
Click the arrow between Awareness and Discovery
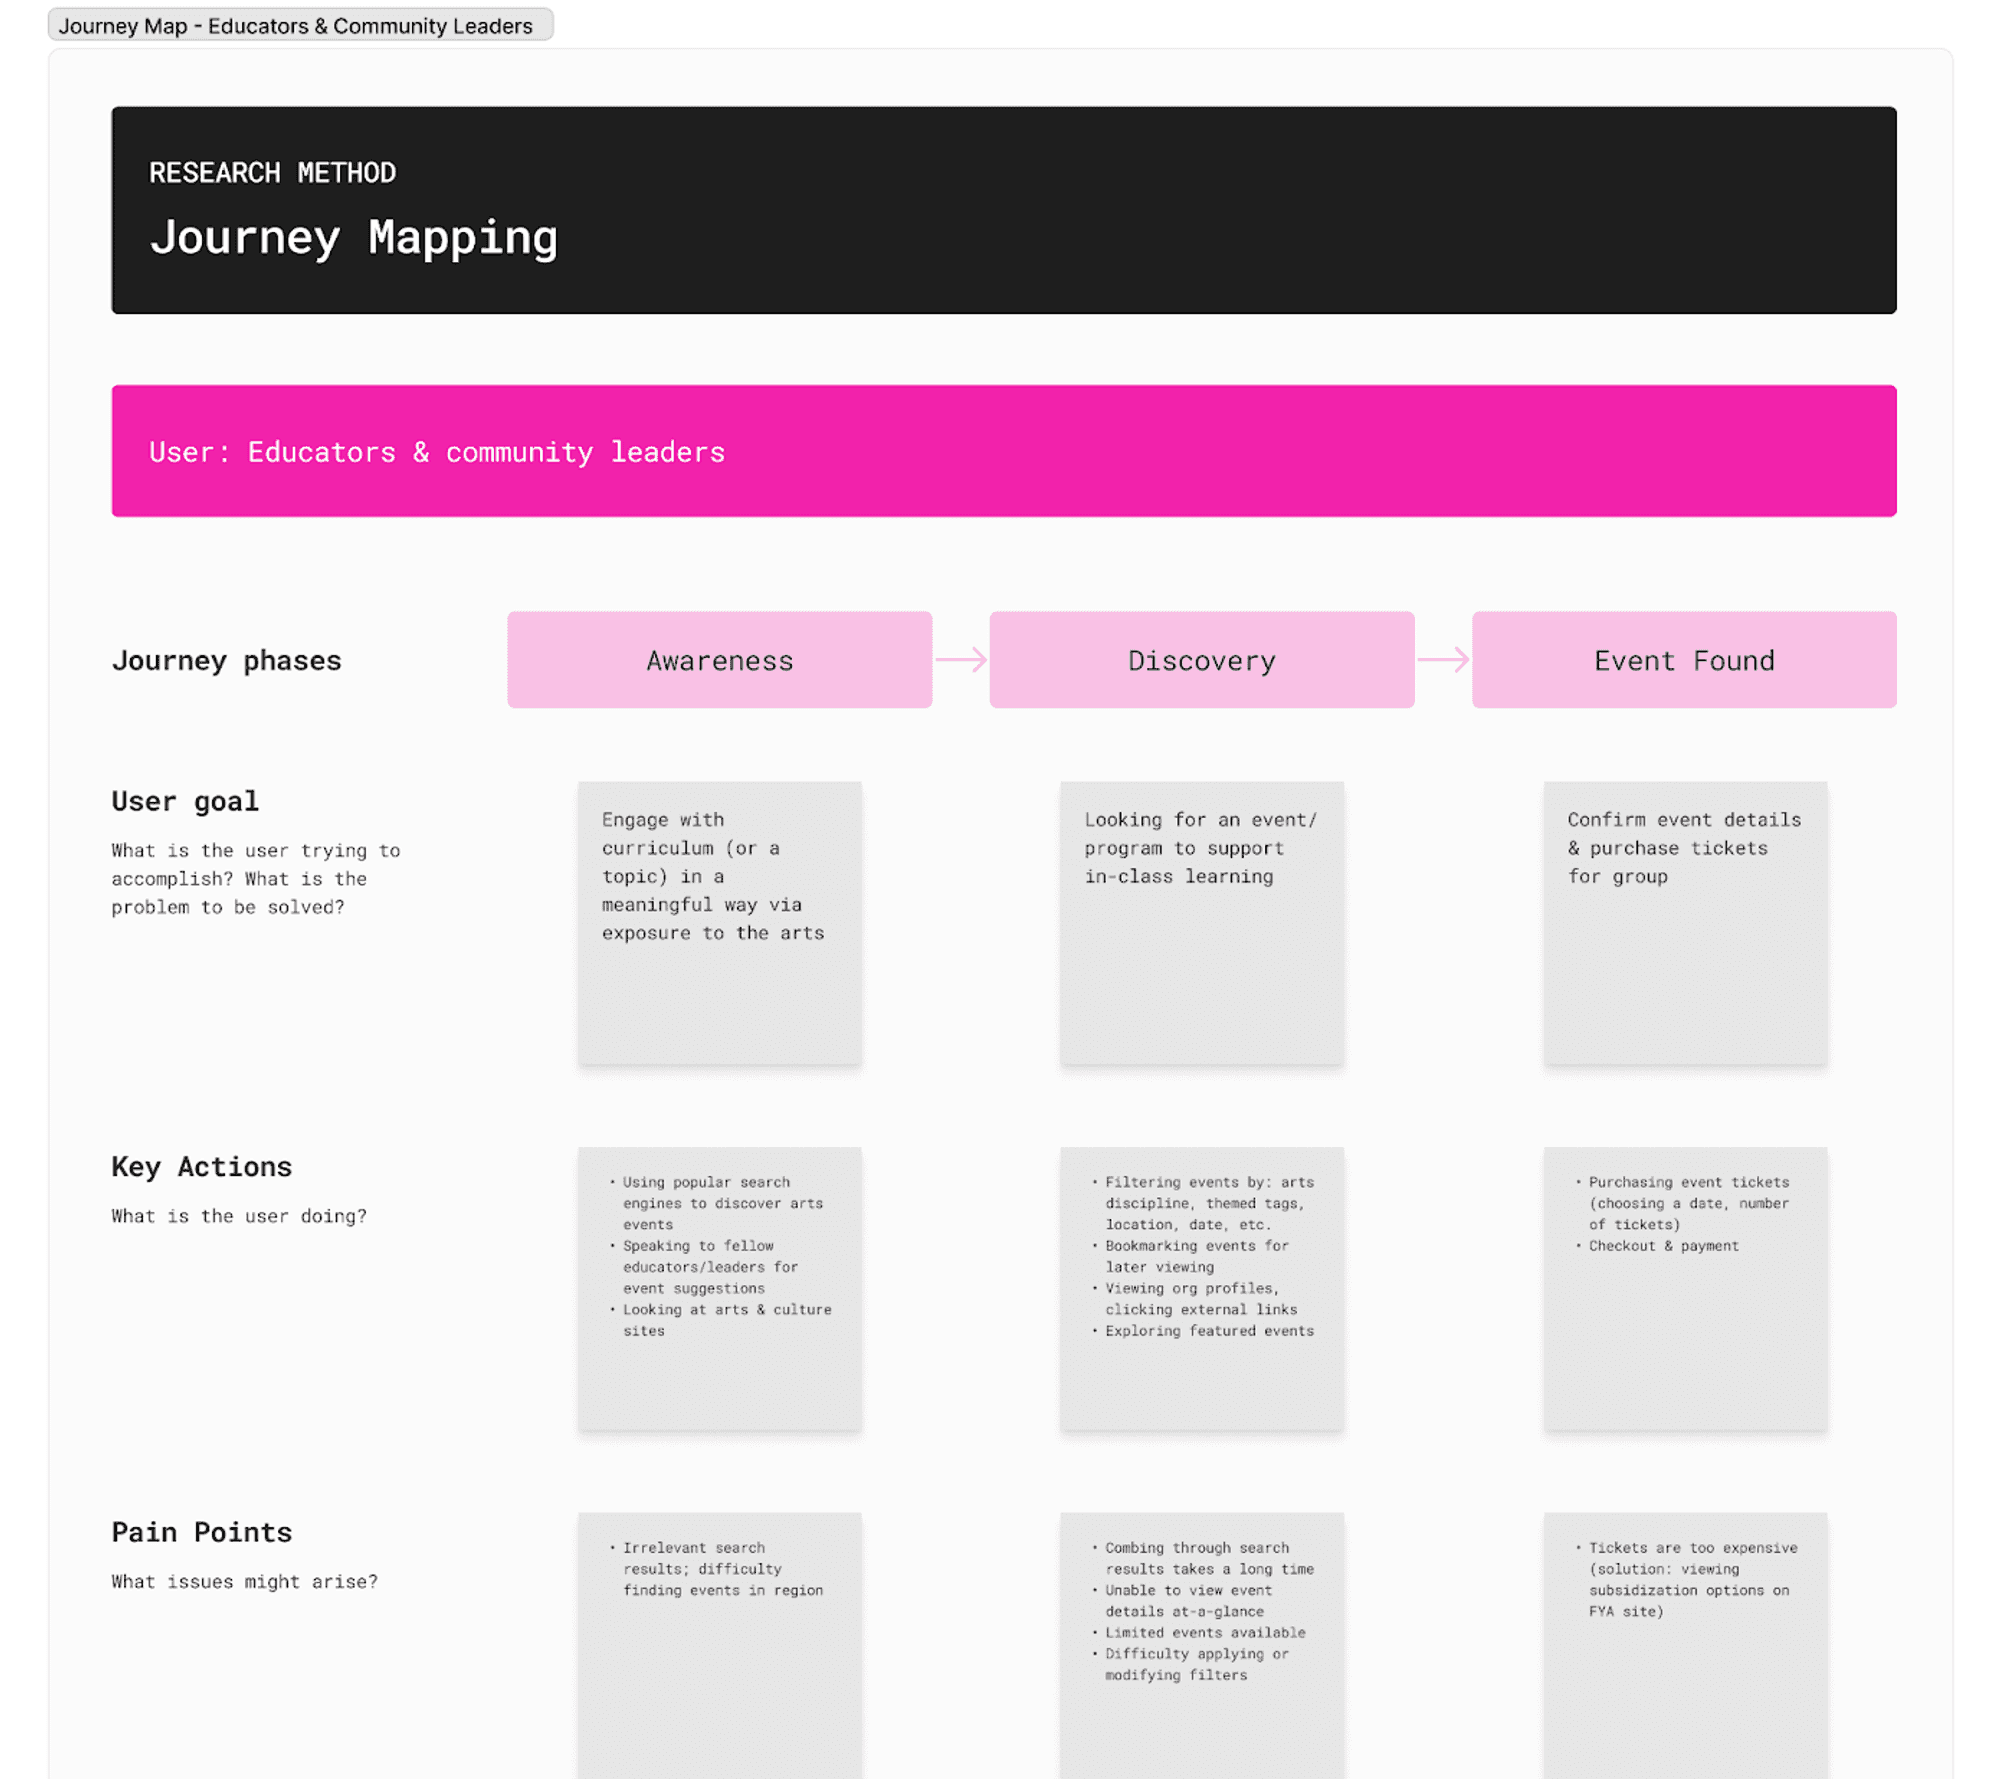961,660
